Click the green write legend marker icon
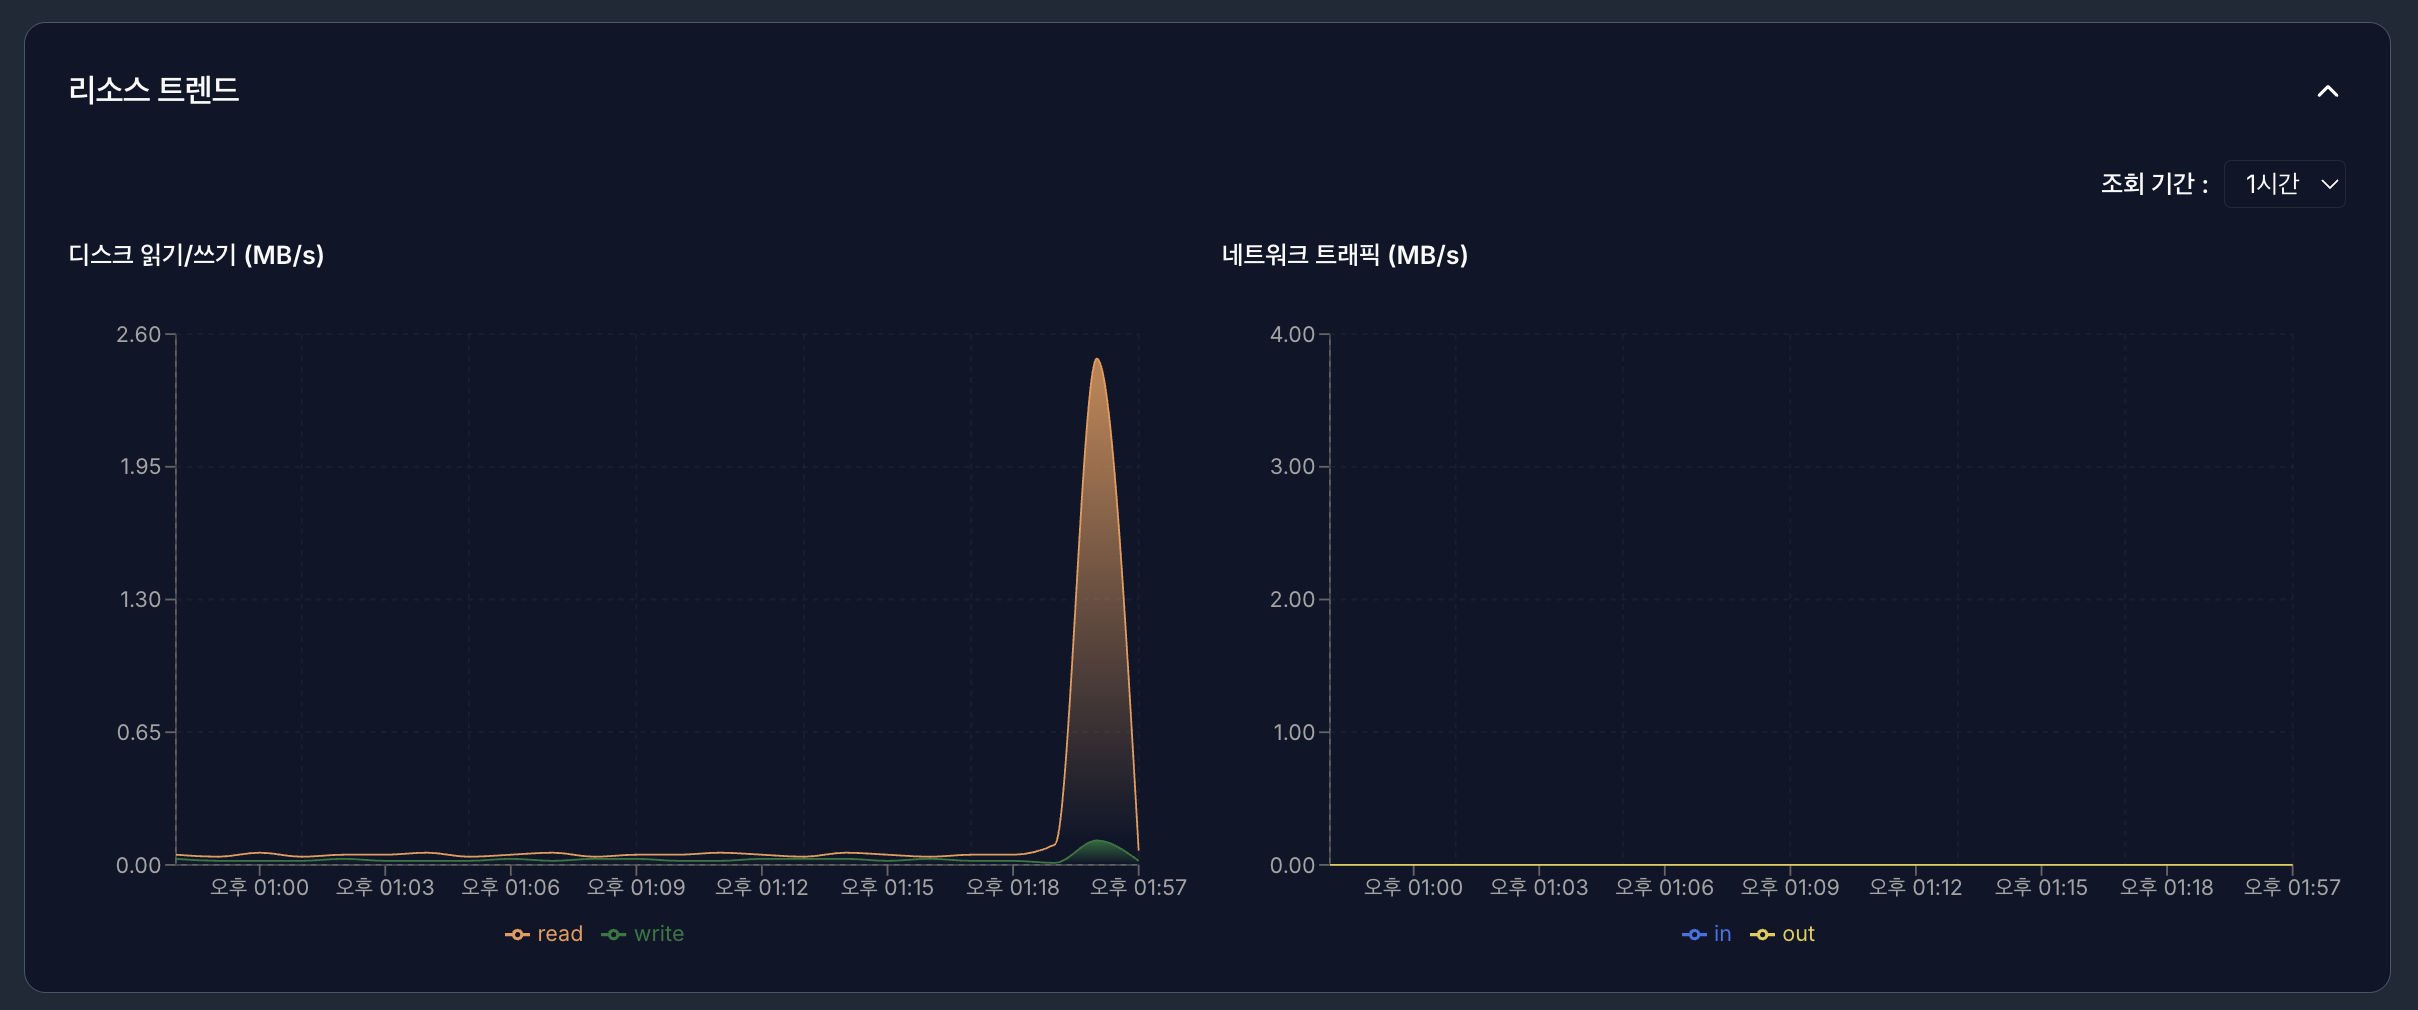The image size is (2418, 1010). 613,934
